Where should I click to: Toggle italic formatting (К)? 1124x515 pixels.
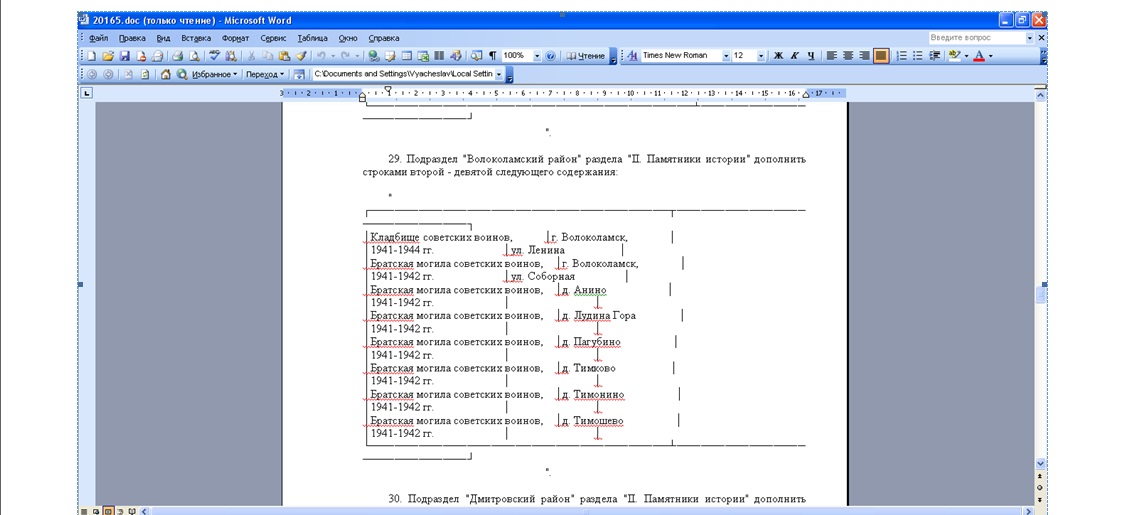[794, 56]
